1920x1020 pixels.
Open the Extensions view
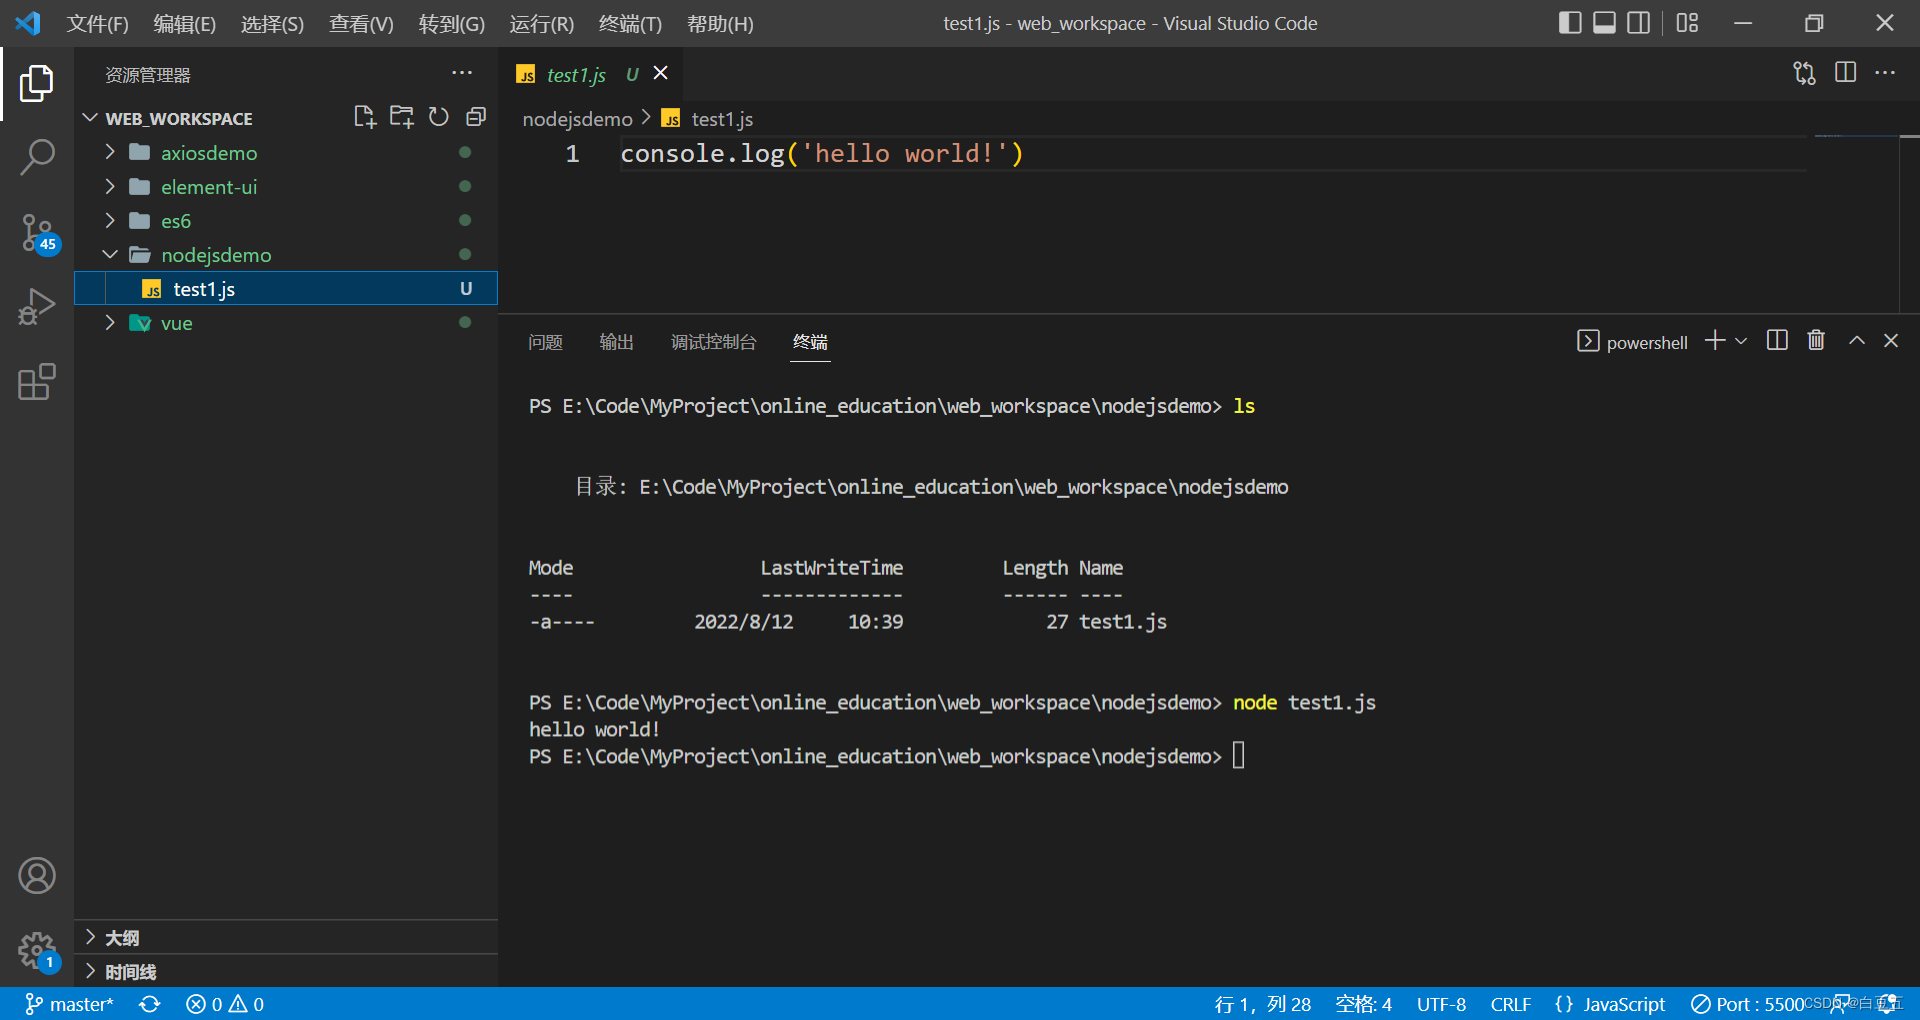pyautogui.click(x=37, y=381)
